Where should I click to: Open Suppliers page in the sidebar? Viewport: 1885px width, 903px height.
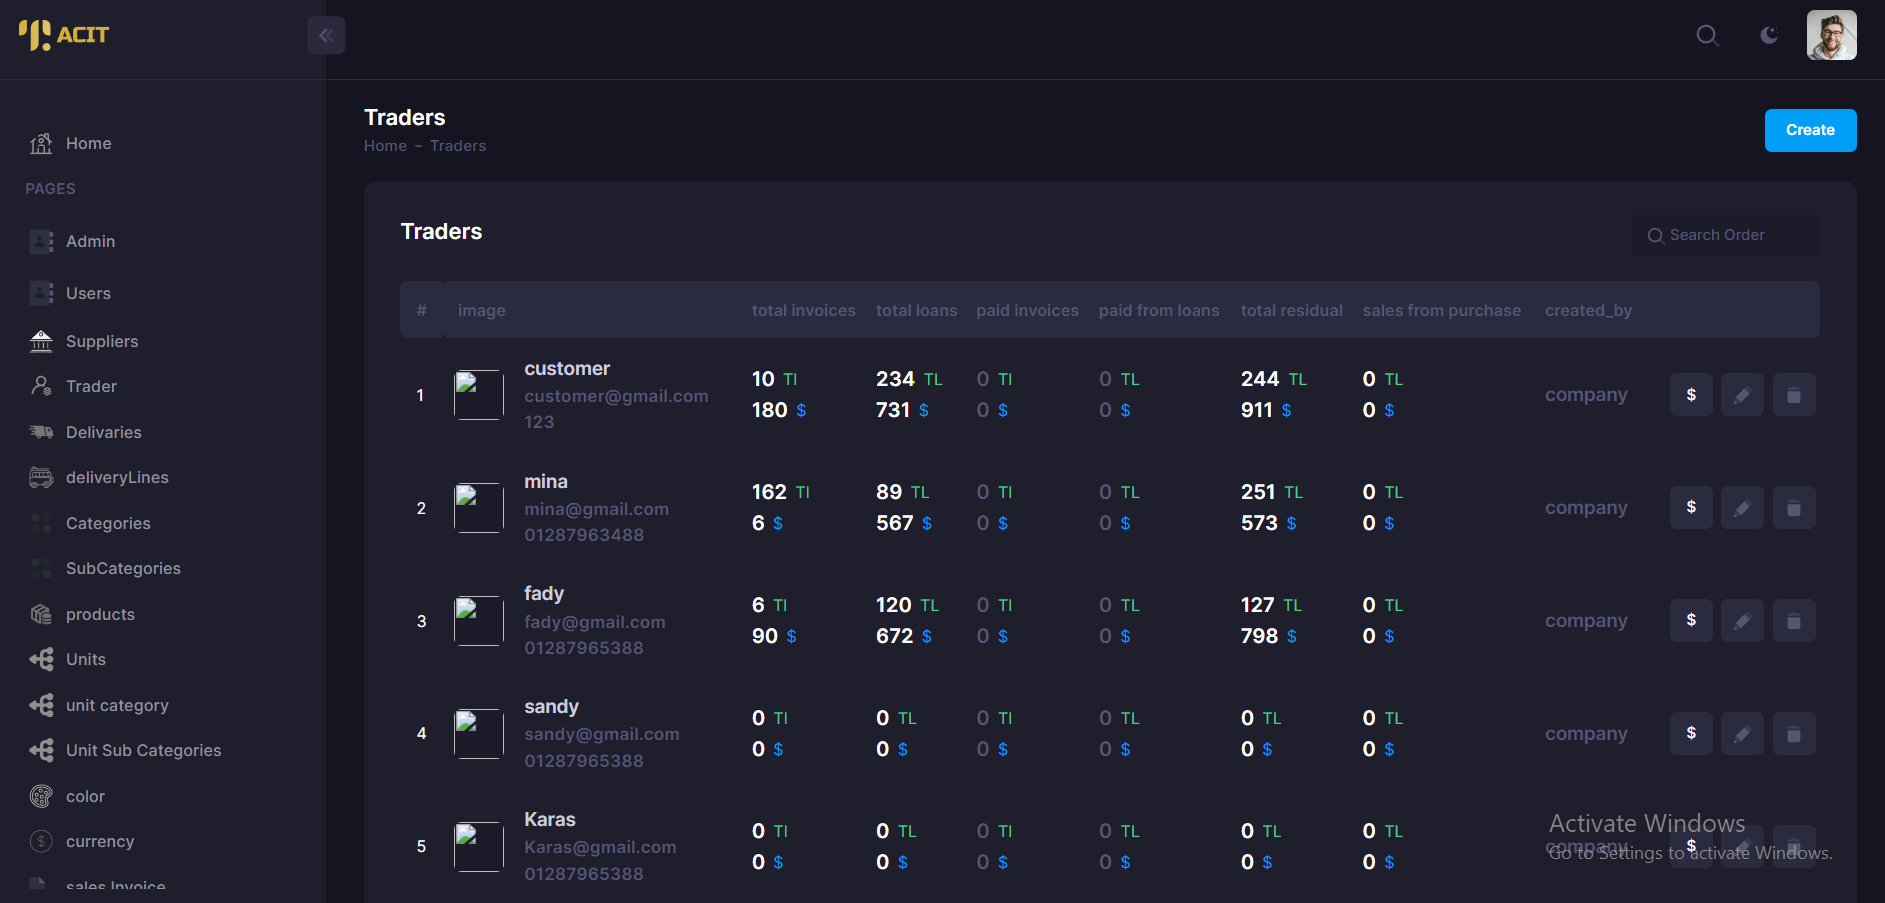(x=101, y=342)
